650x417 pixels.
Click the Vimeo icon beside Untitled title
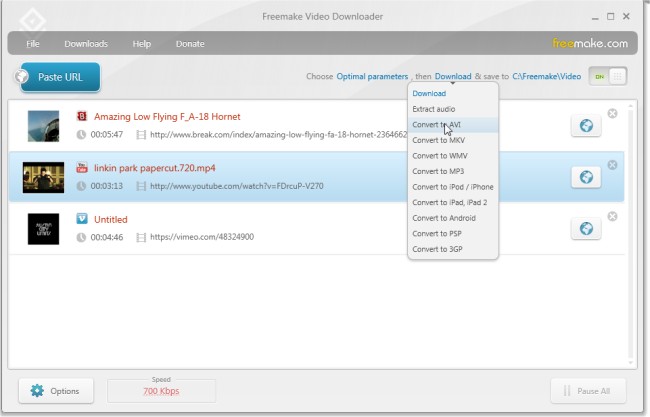coord(82,218)
